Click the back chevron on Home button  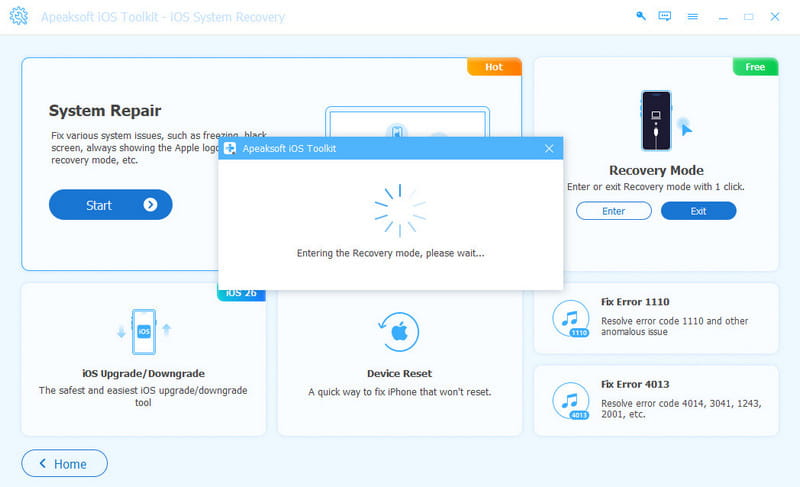point(43,463)
